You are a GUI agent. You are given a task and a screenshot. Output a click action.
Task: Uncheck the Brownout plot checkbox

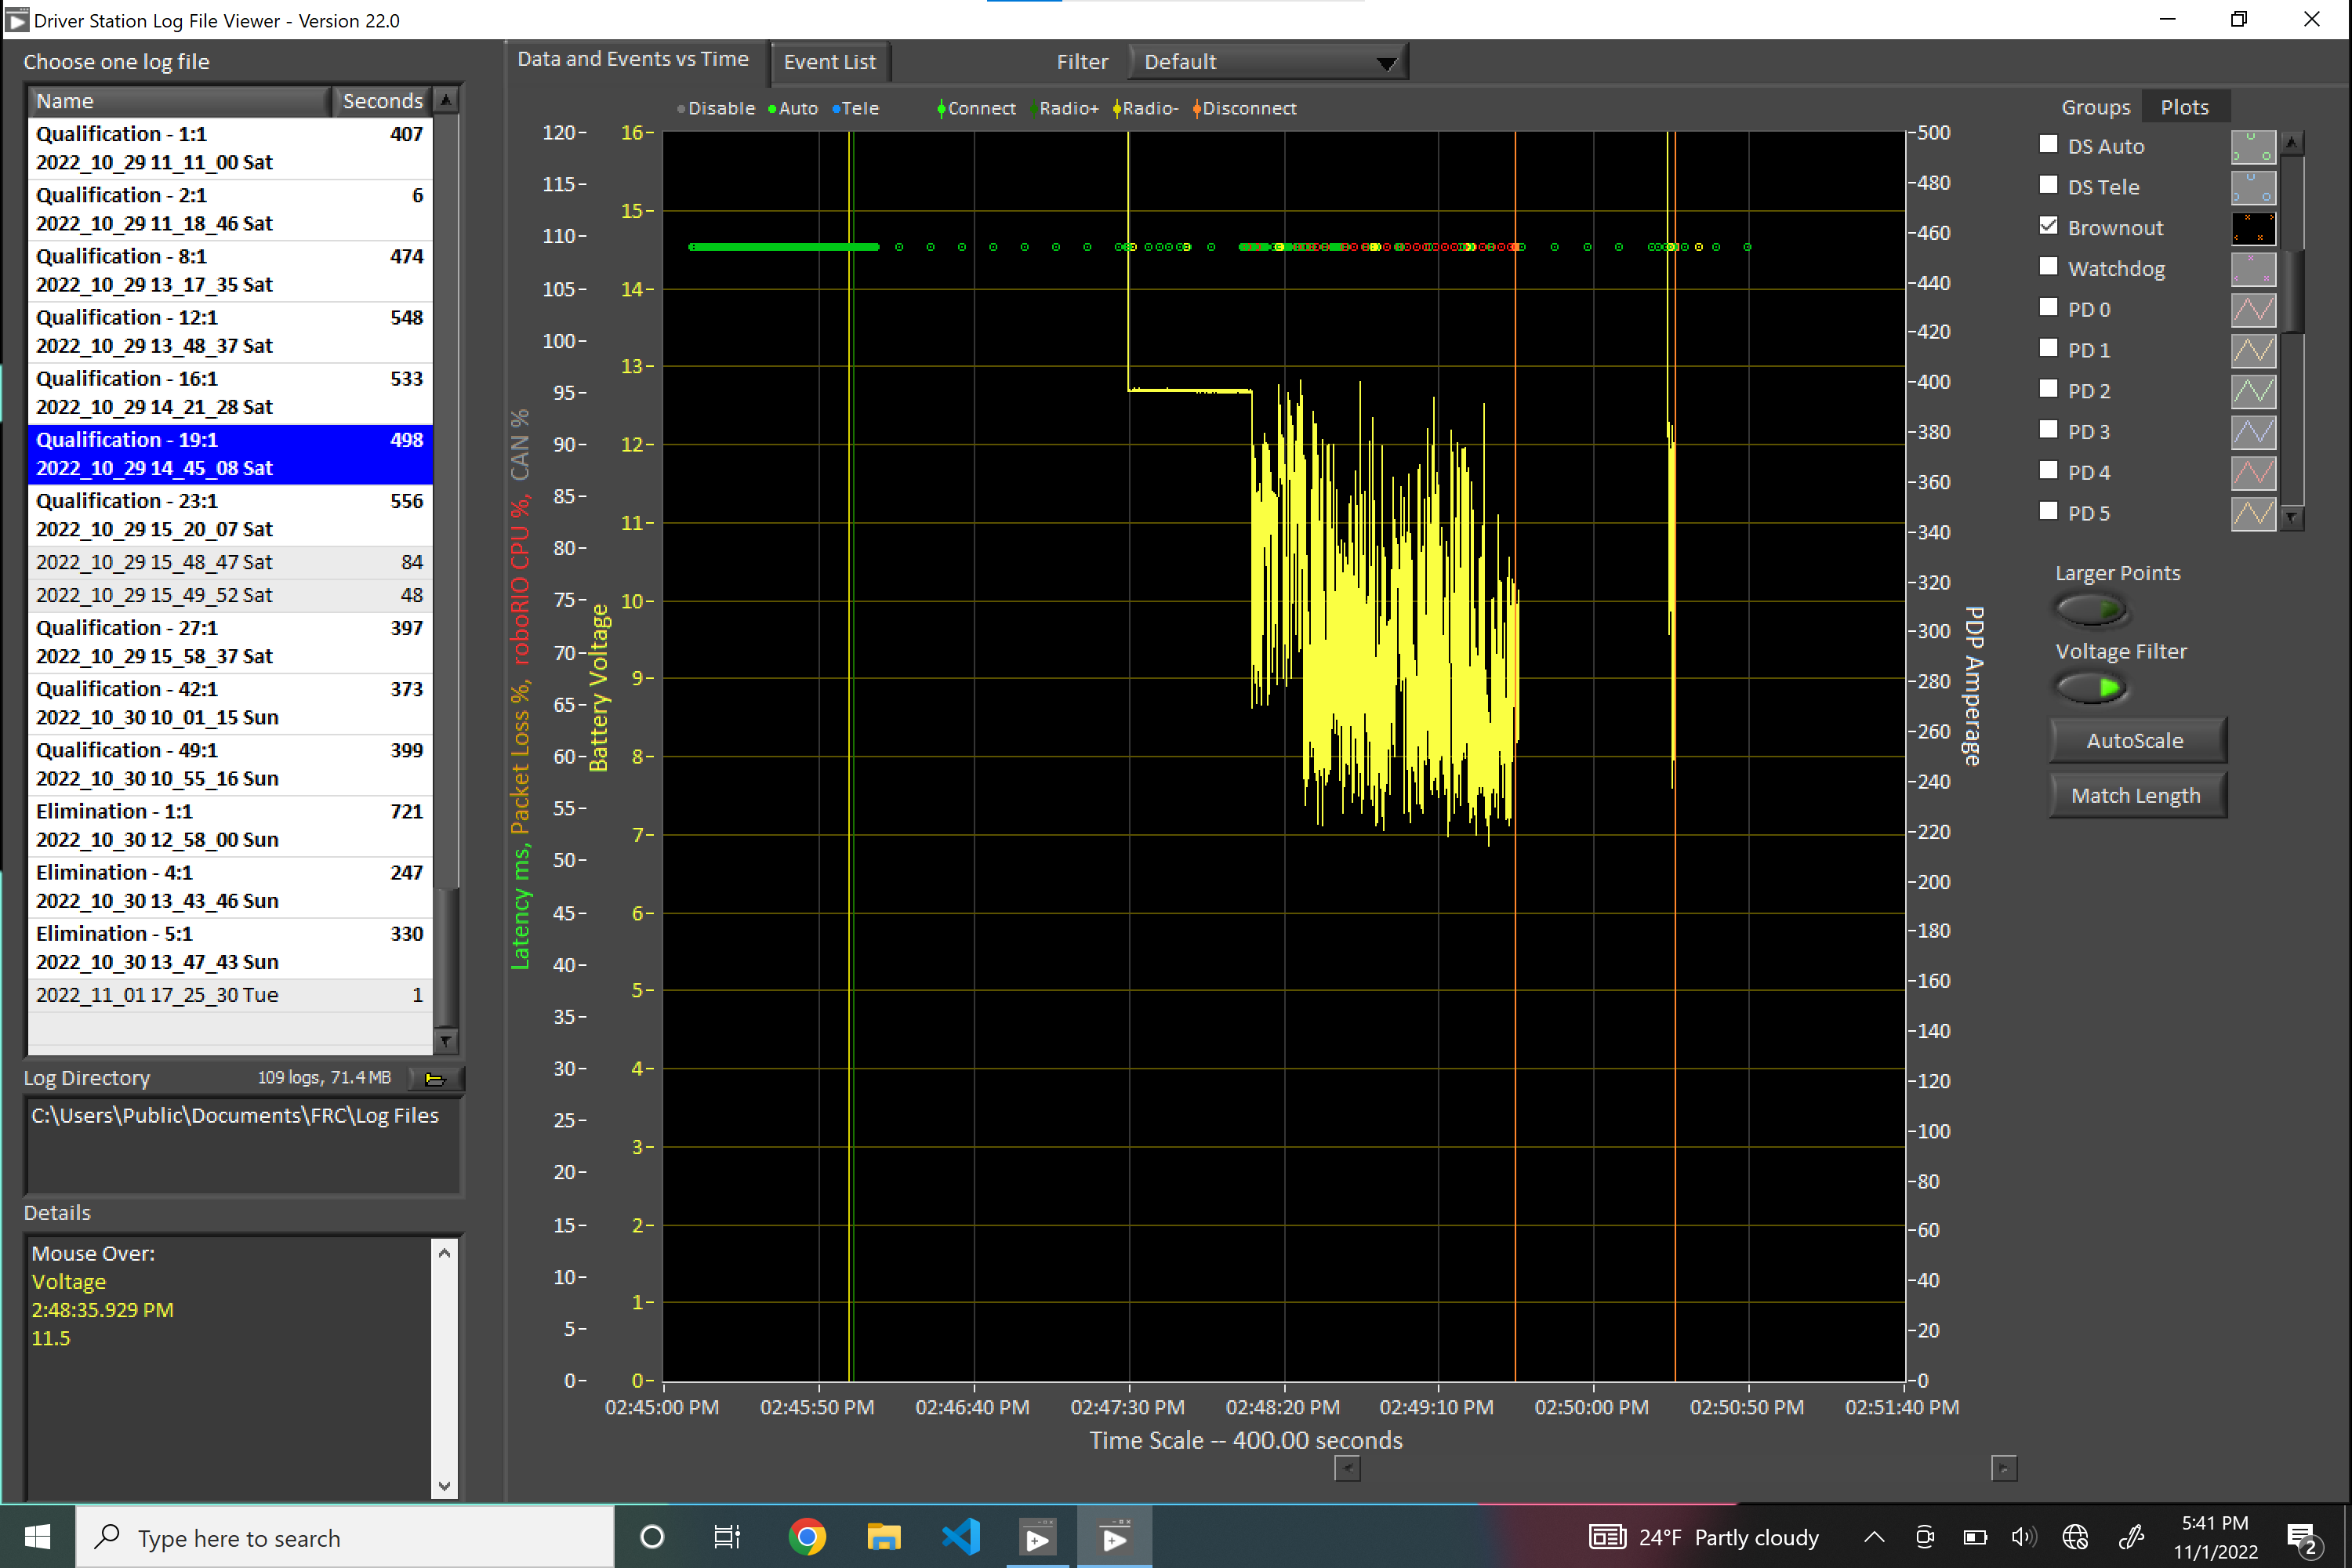(2048, 226)
